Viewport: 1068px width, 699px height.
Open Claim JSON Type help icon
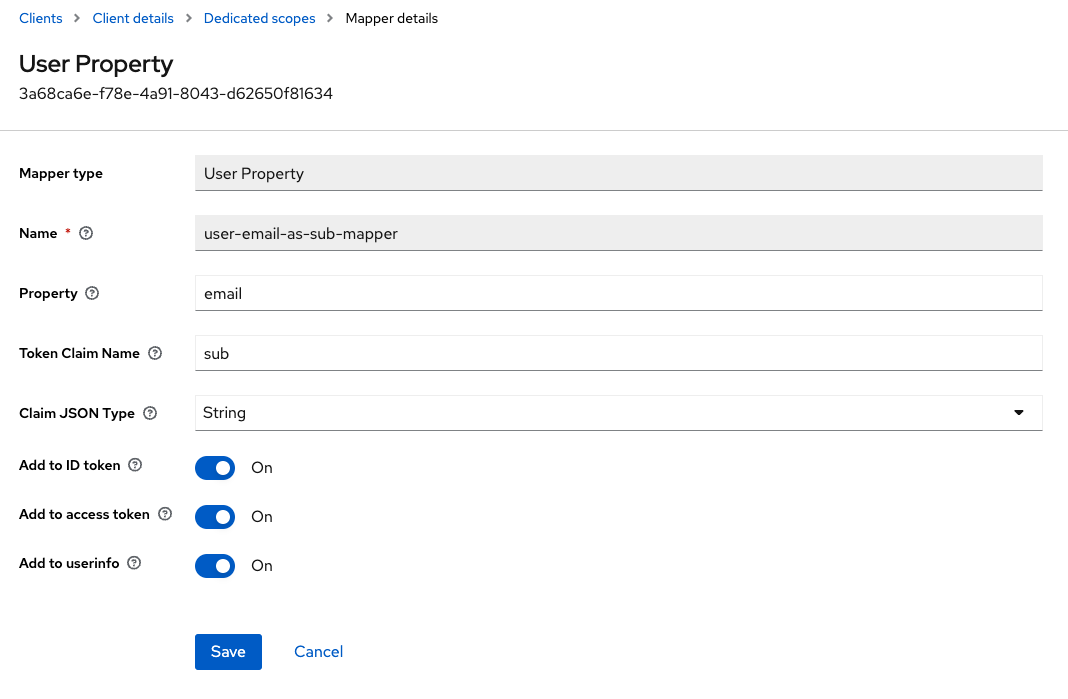[151, 413]
